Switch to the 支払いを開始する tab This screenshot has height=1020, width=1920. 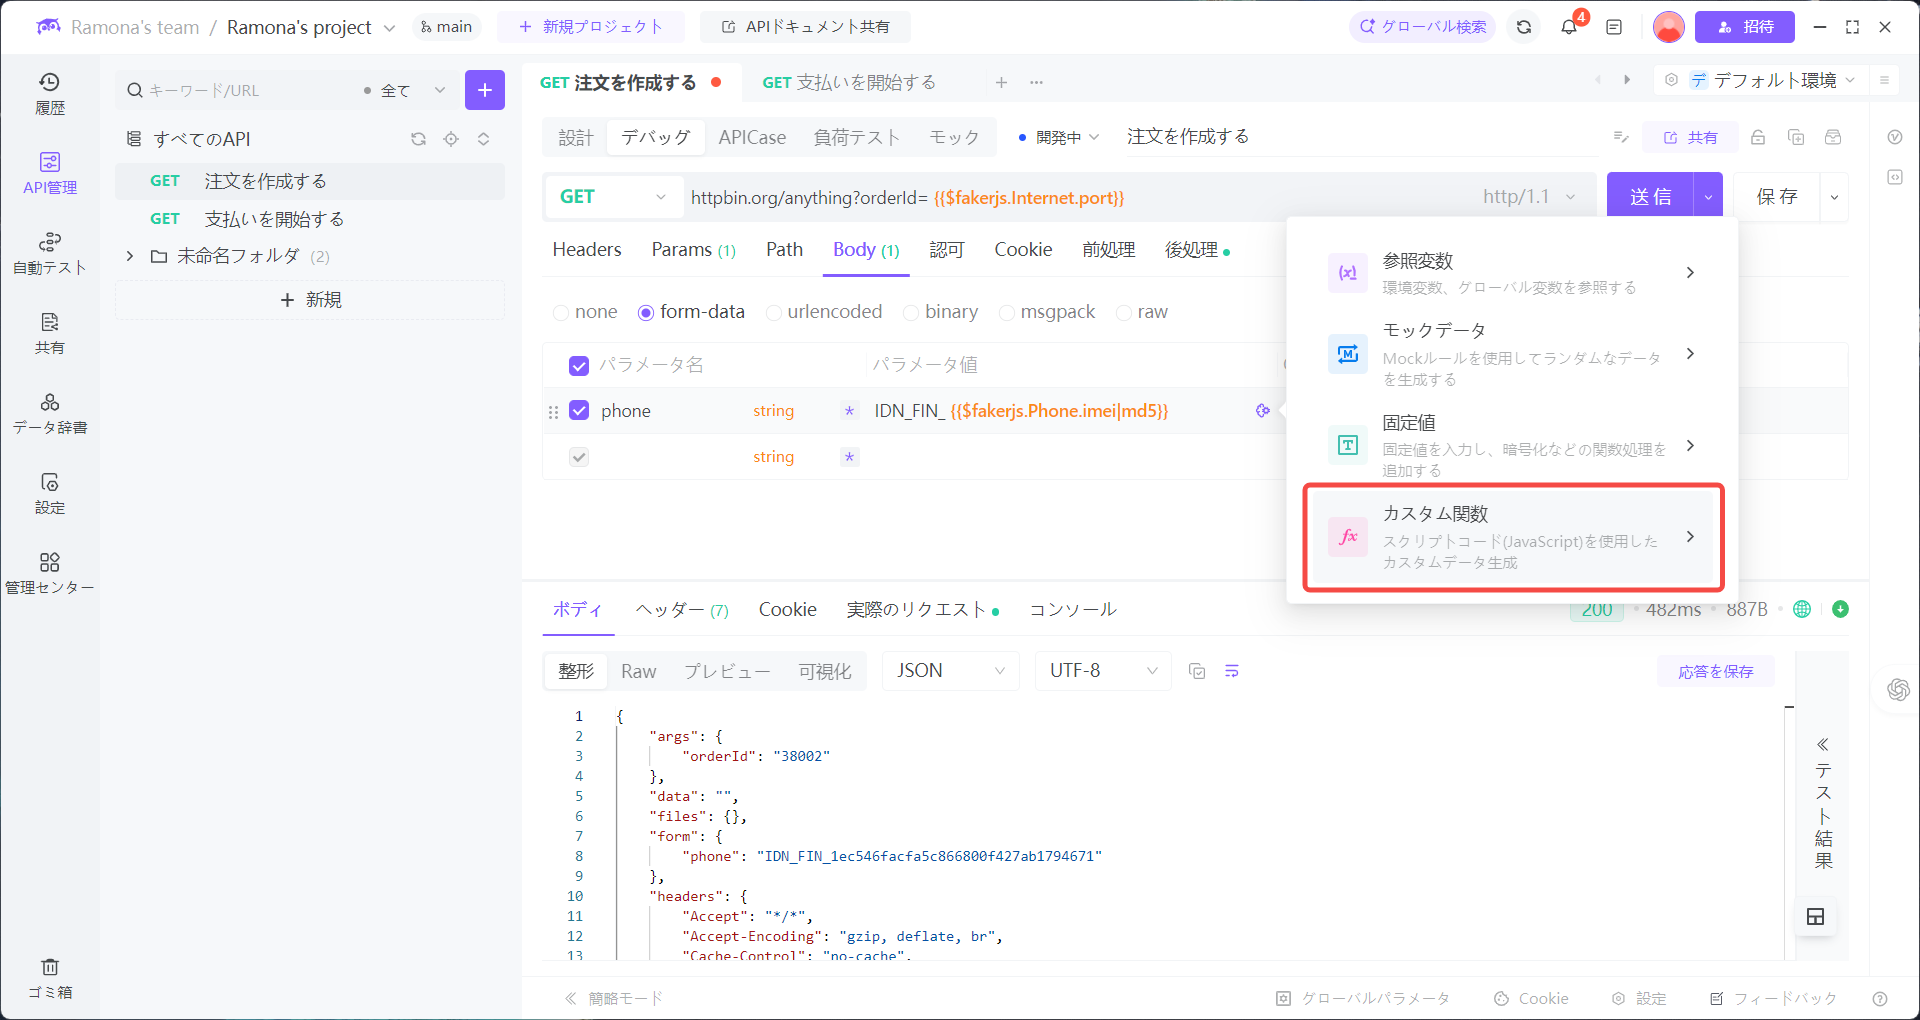(851, 82)
